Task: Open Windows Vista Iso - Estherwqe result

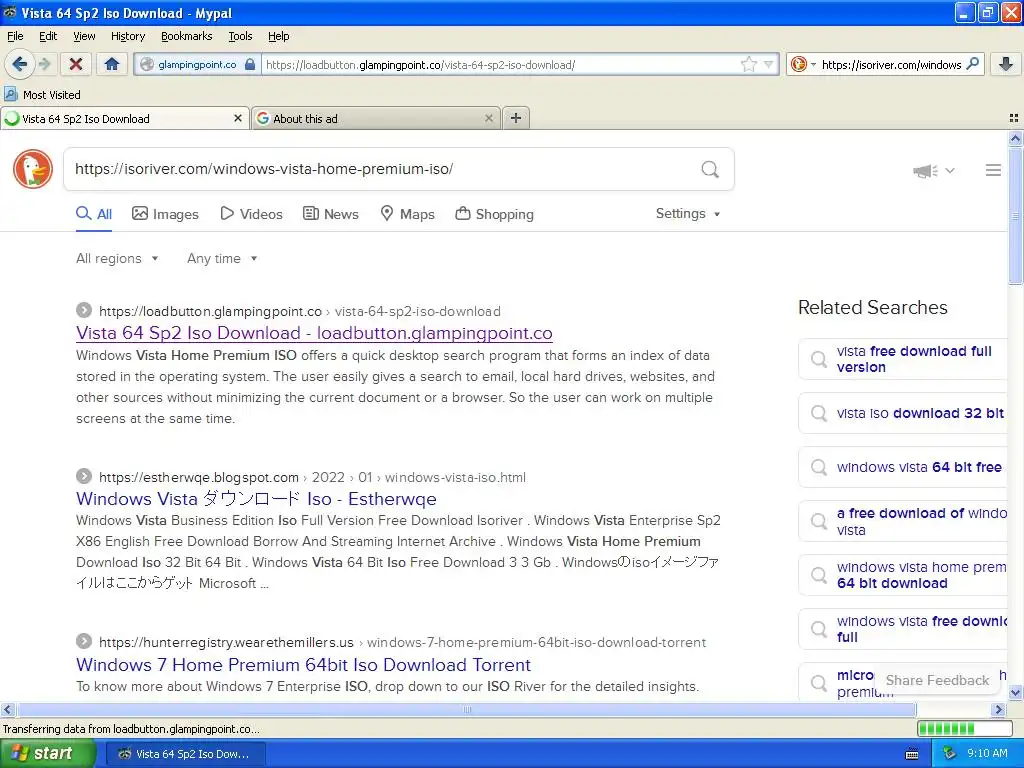Action: (x=256, y=499)
